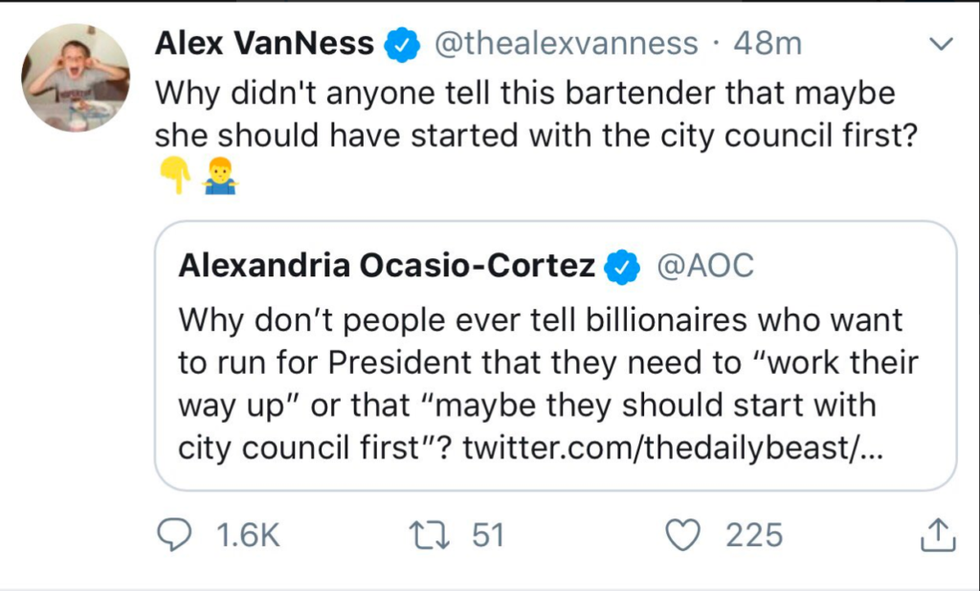Visit the @AOC handle
This screenshot has width=980, height=591.
pos(705,266)
